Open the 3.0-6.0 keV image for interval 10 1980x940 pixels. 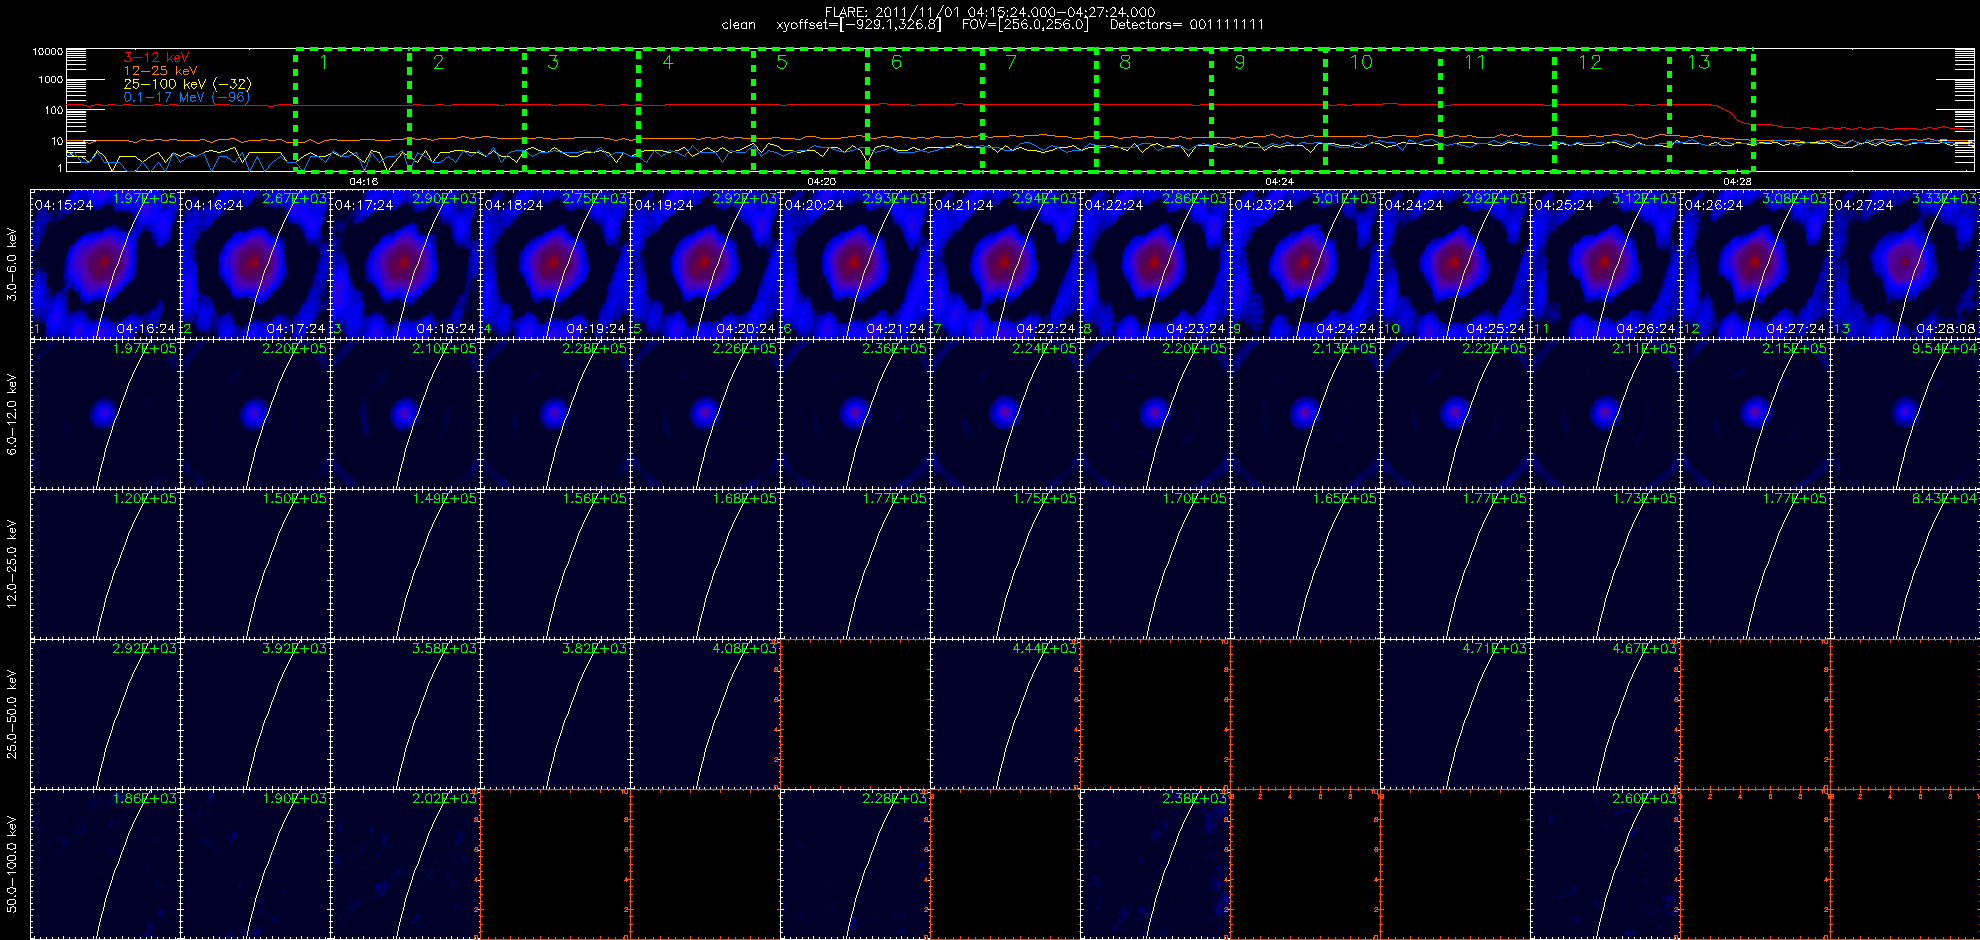coord(1455,263)
